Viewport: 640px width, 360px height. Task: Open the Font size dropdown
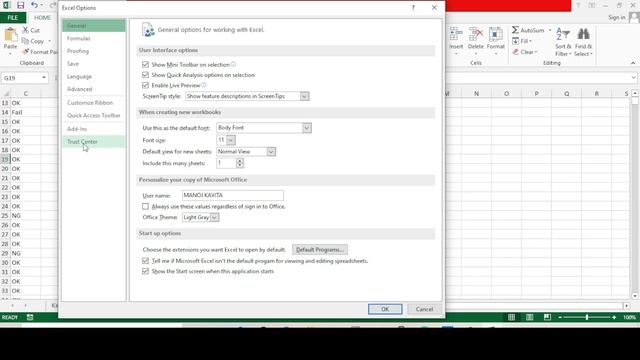pyautogui.click(x=231, y=140)
